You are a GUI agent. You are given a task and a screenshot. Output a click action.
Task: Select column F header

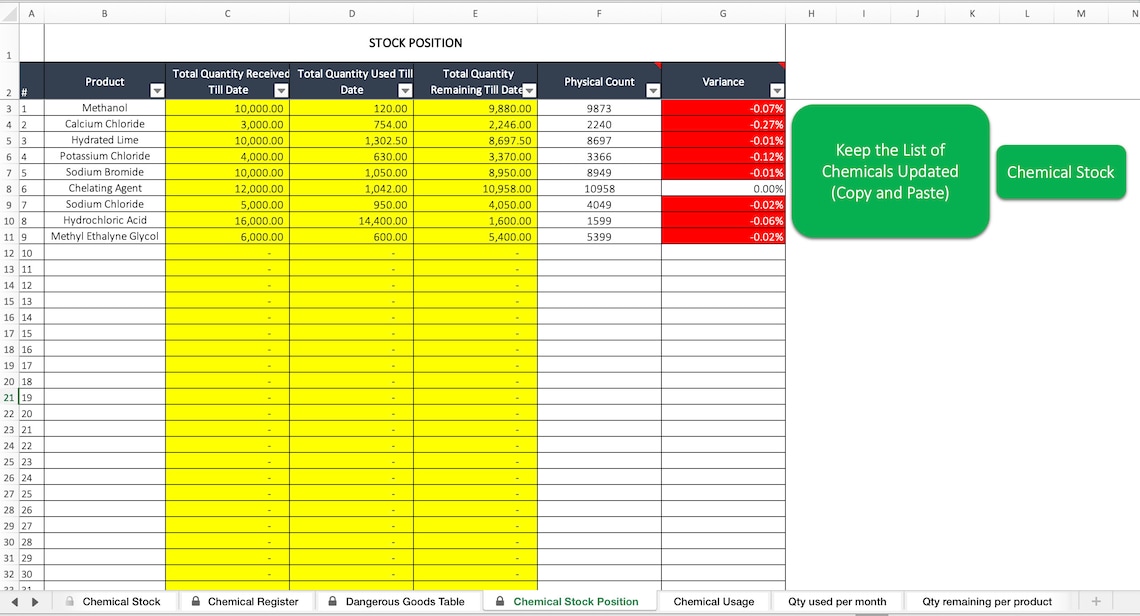[x=598, y=13]
